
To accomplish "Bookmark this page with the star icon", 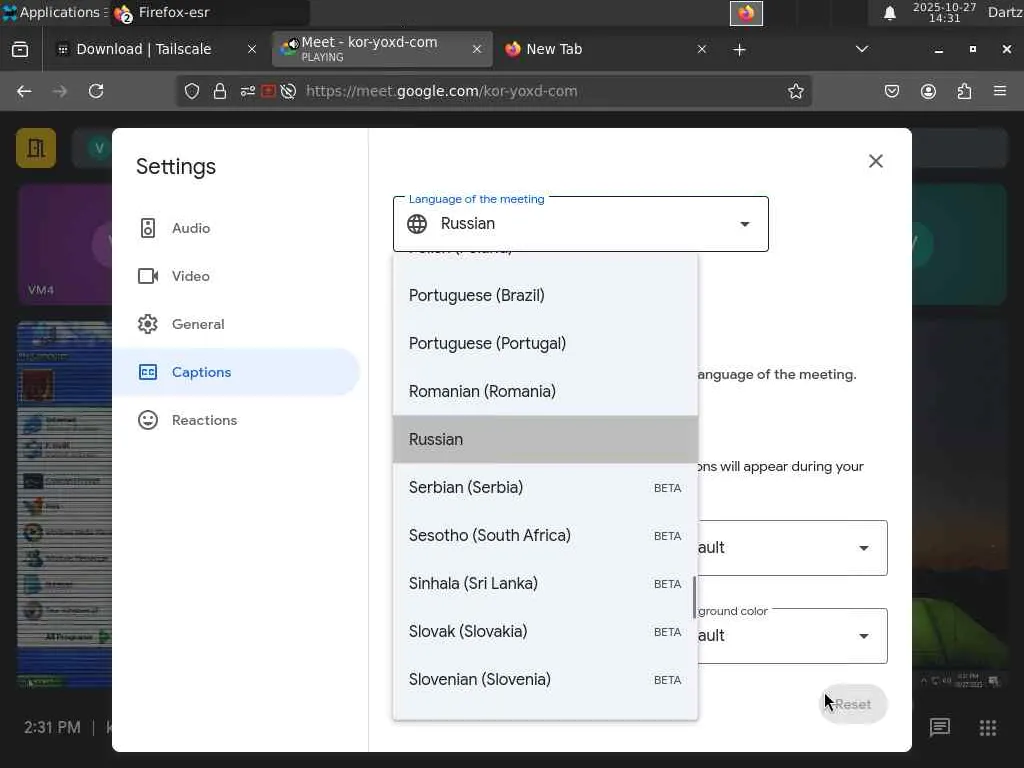I will click(x=796, y=91).
